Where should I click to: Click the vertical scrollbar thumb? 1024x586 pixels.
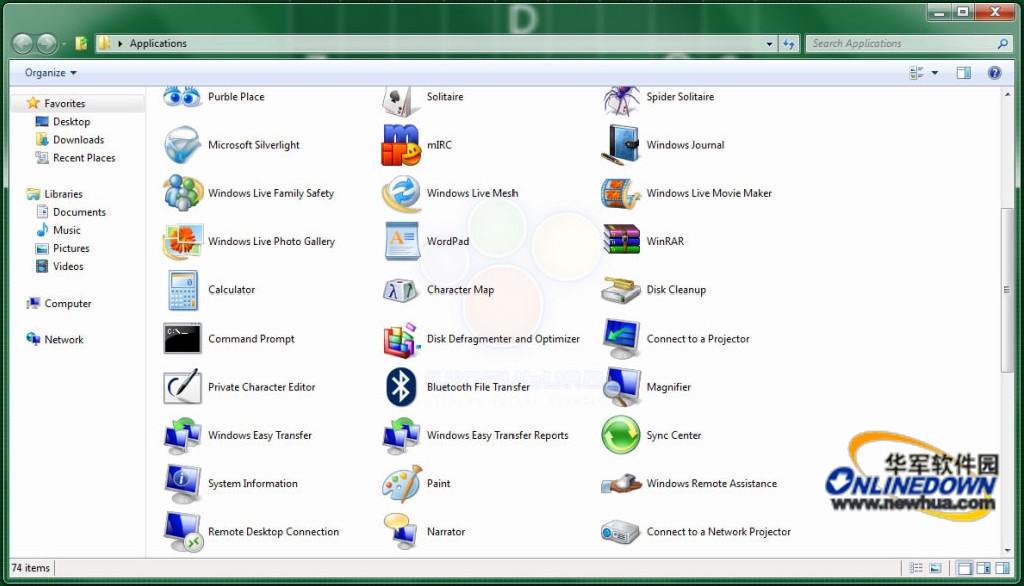pos(1006,290)
